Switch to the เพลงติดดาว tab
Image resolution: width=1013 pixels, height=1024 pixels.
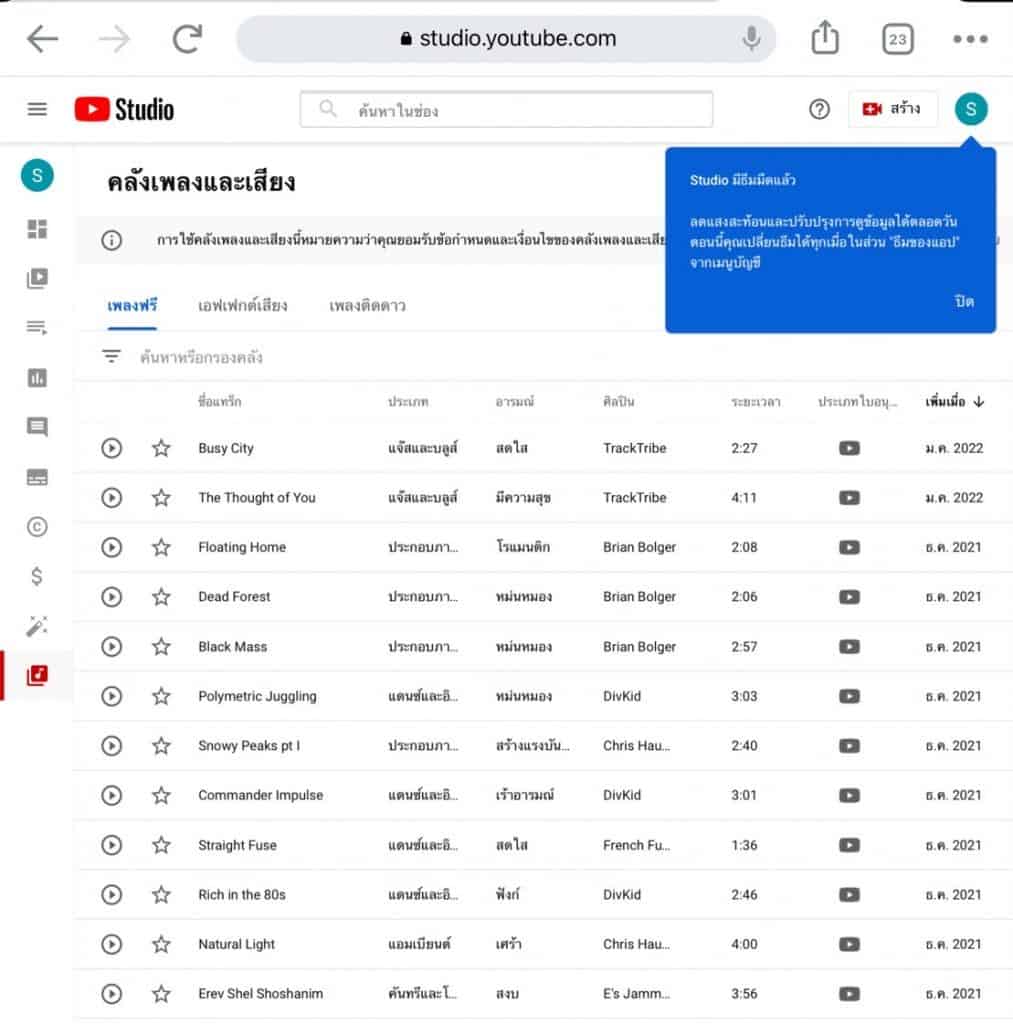(367, 306)
